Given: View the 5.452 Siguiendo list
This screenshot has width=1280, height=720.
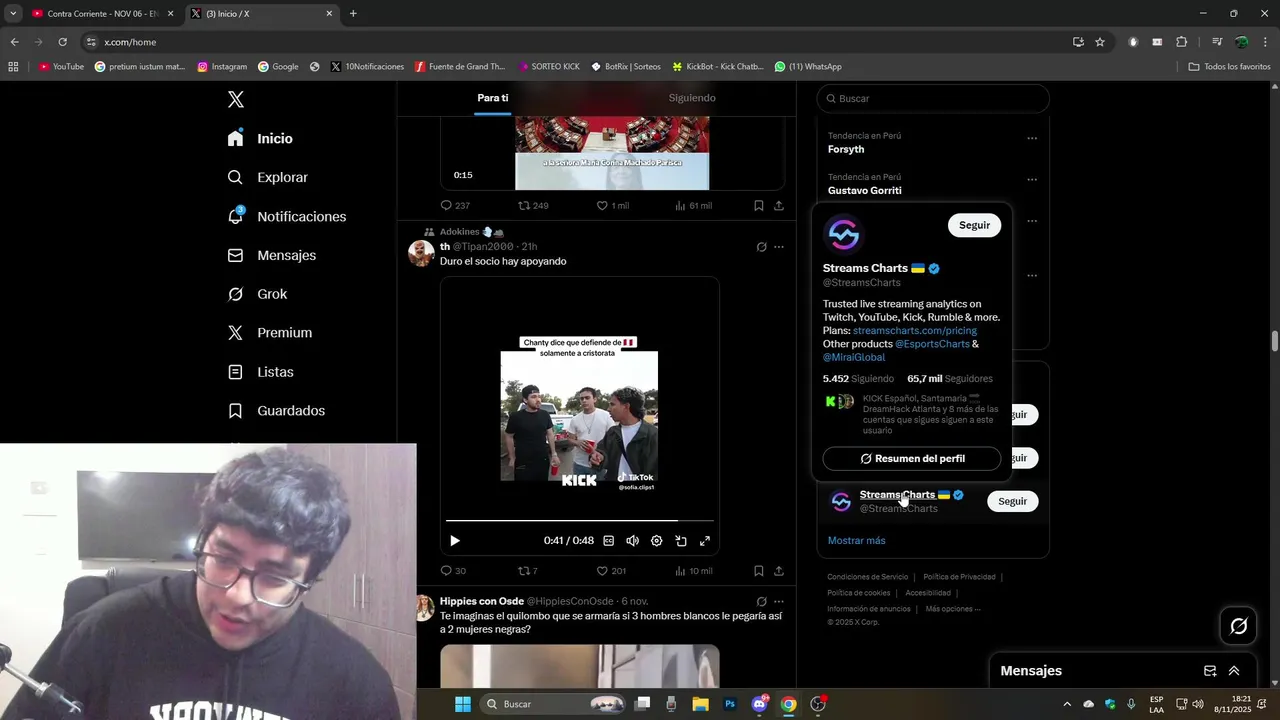Looking at the screenshot, I should coord(858,379).
